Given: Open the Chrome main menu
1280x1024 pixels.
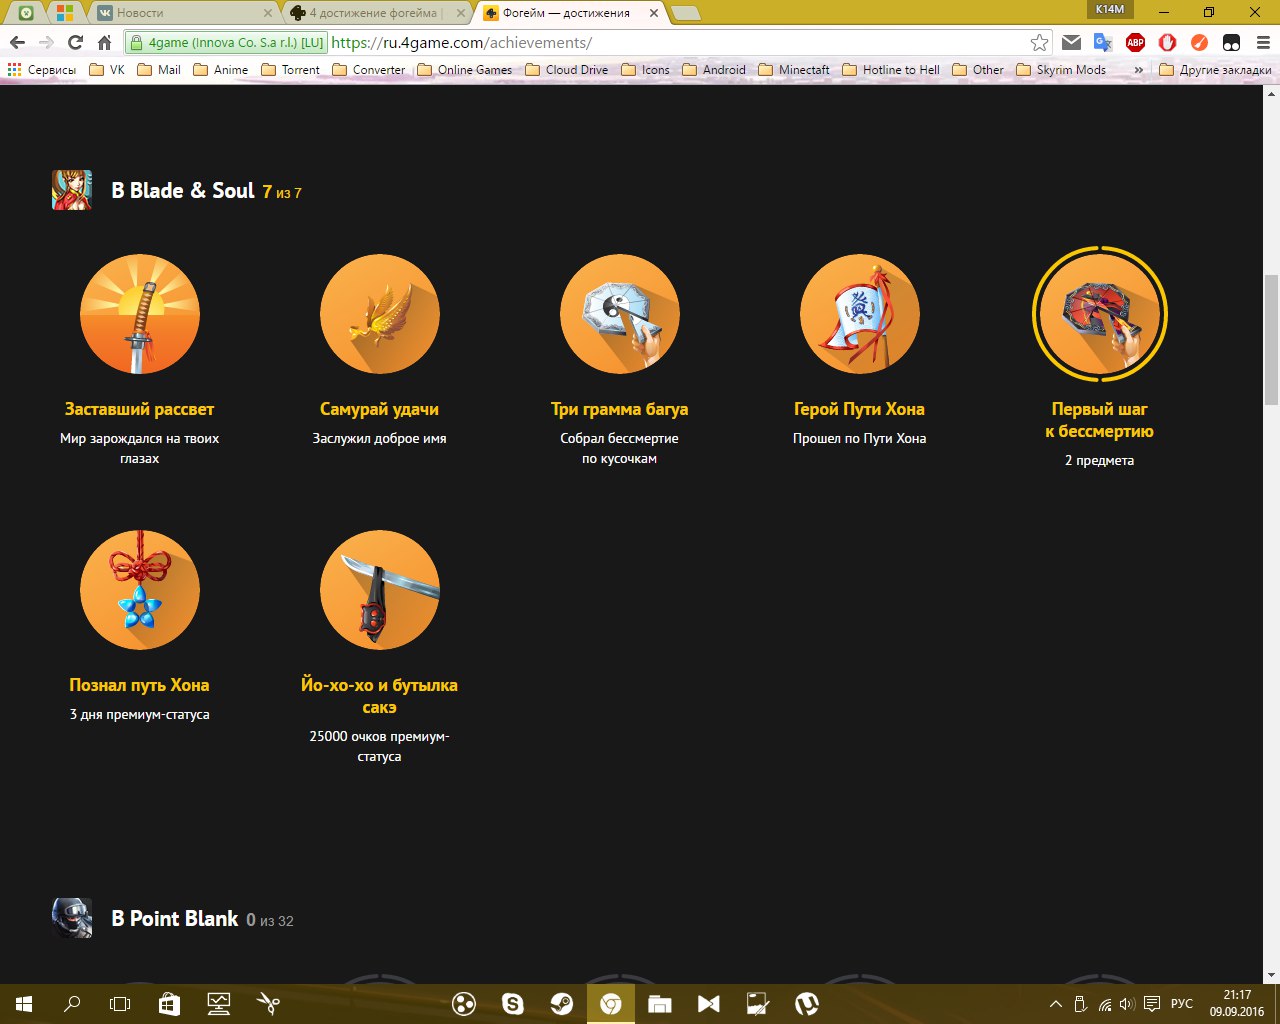Looking at the screenshot, I should (x=1262, y=42).
